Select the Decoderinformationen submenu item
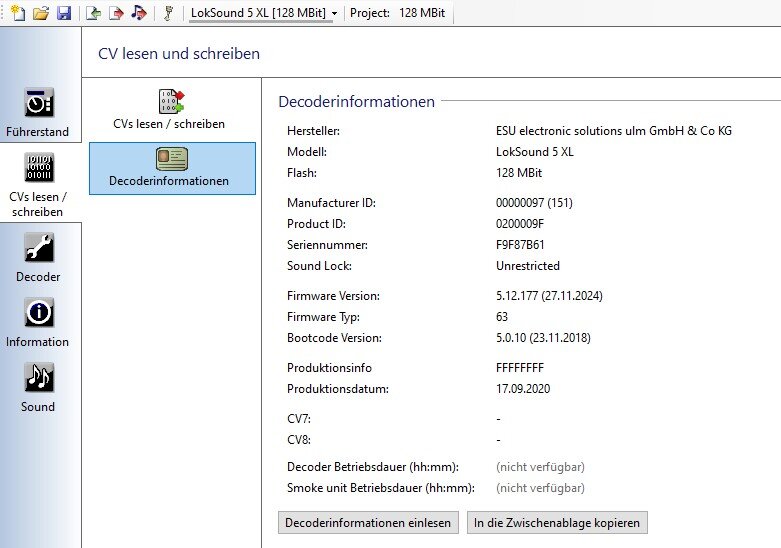The width and height of the screenshot is (781, 548). point(171,168)
